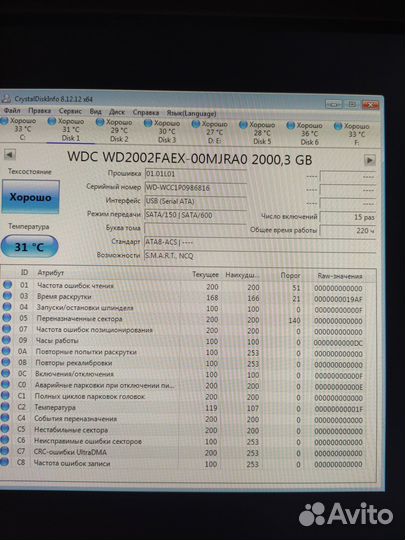Click status icon for Переназначенные сектора row

pos(7,318)
